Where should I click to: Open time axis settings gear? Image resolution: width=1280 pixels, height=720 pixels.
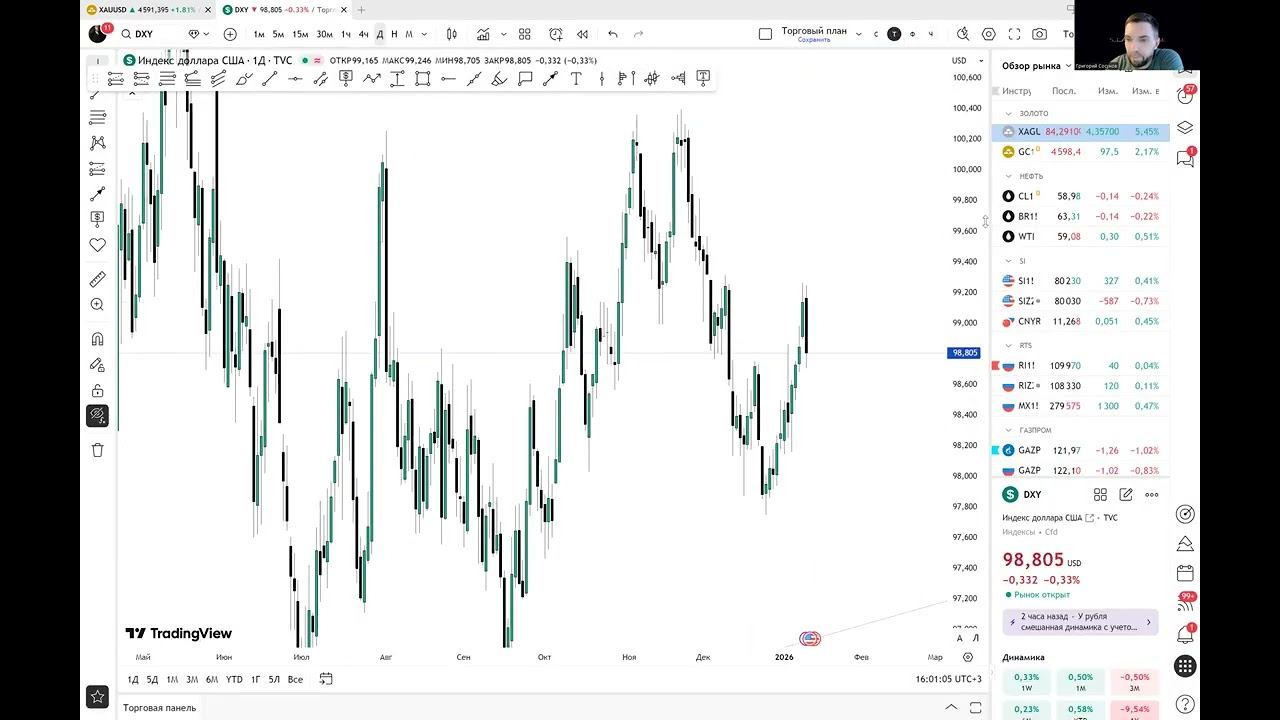968,657
